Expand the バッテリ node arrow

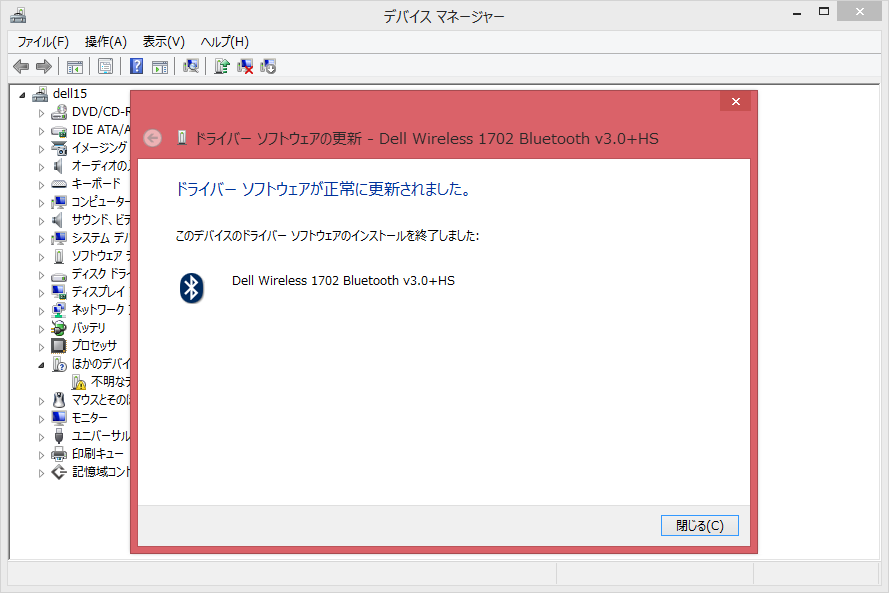coord(41,329)
